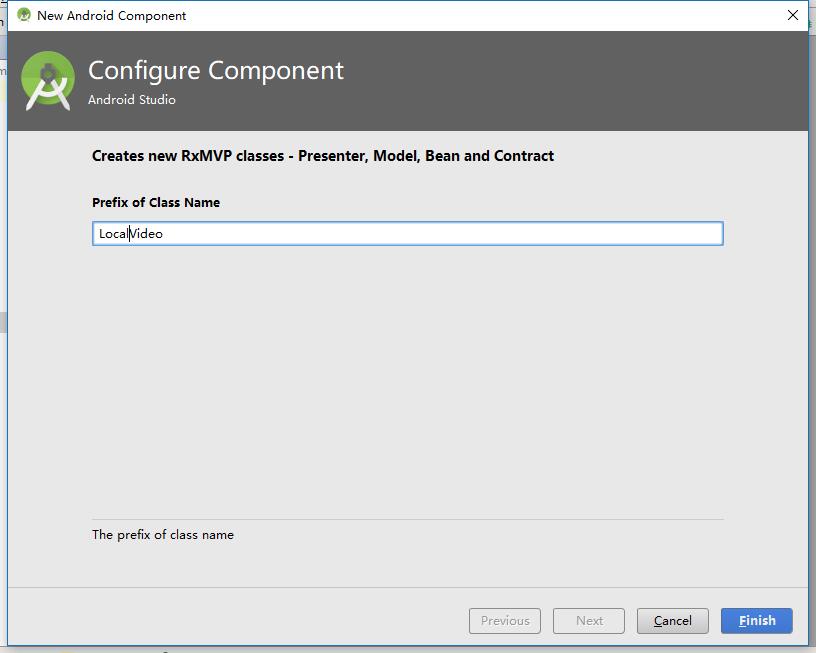
Task: Click the disabled Next button
Action: 589,620
